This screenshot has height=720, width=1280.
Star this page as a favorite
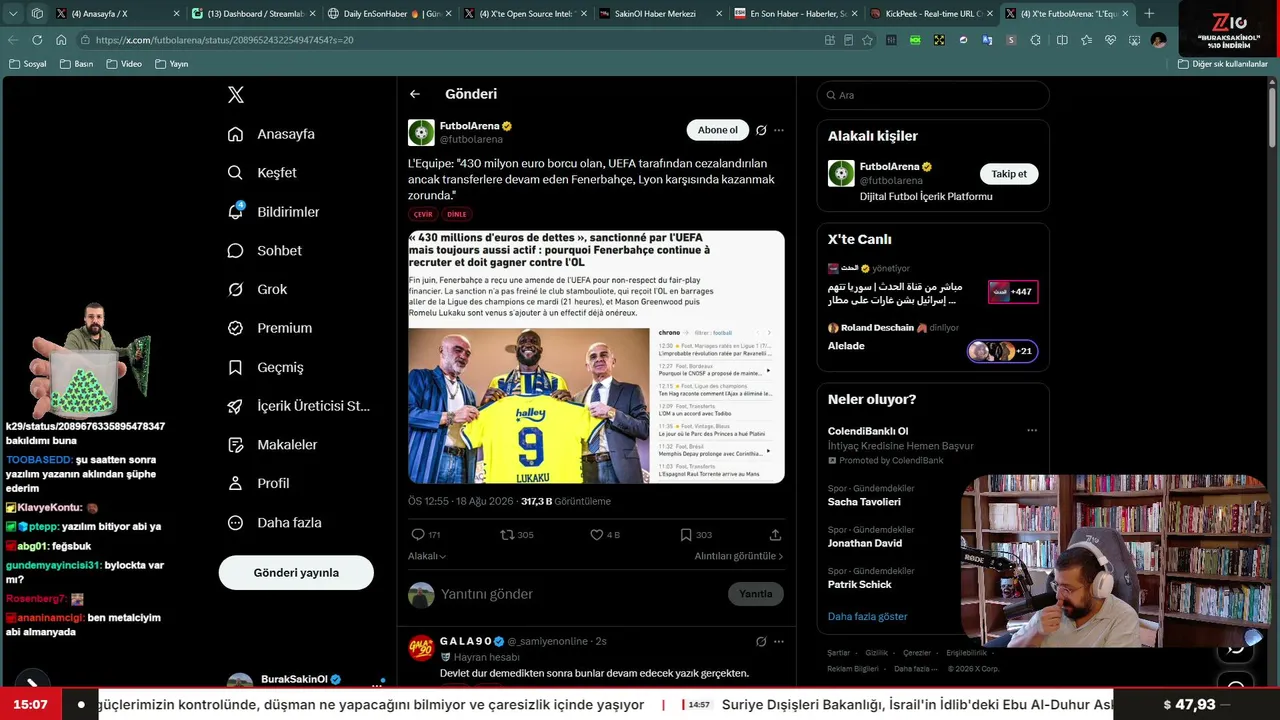coord(867,40)
